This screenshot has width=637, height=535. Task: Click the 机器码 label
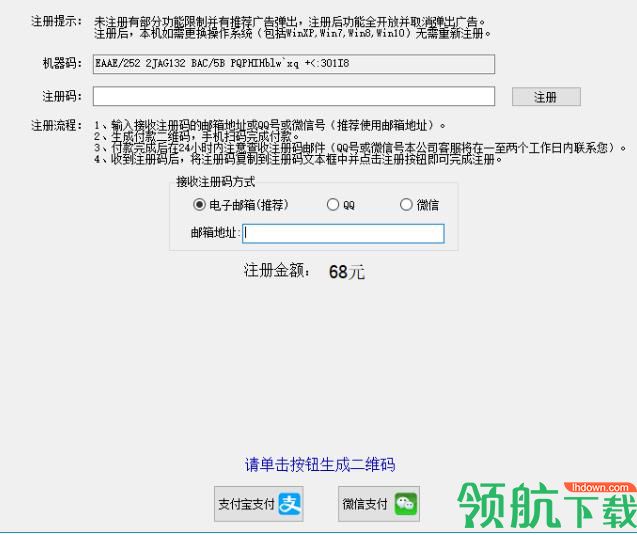(62, 63)
